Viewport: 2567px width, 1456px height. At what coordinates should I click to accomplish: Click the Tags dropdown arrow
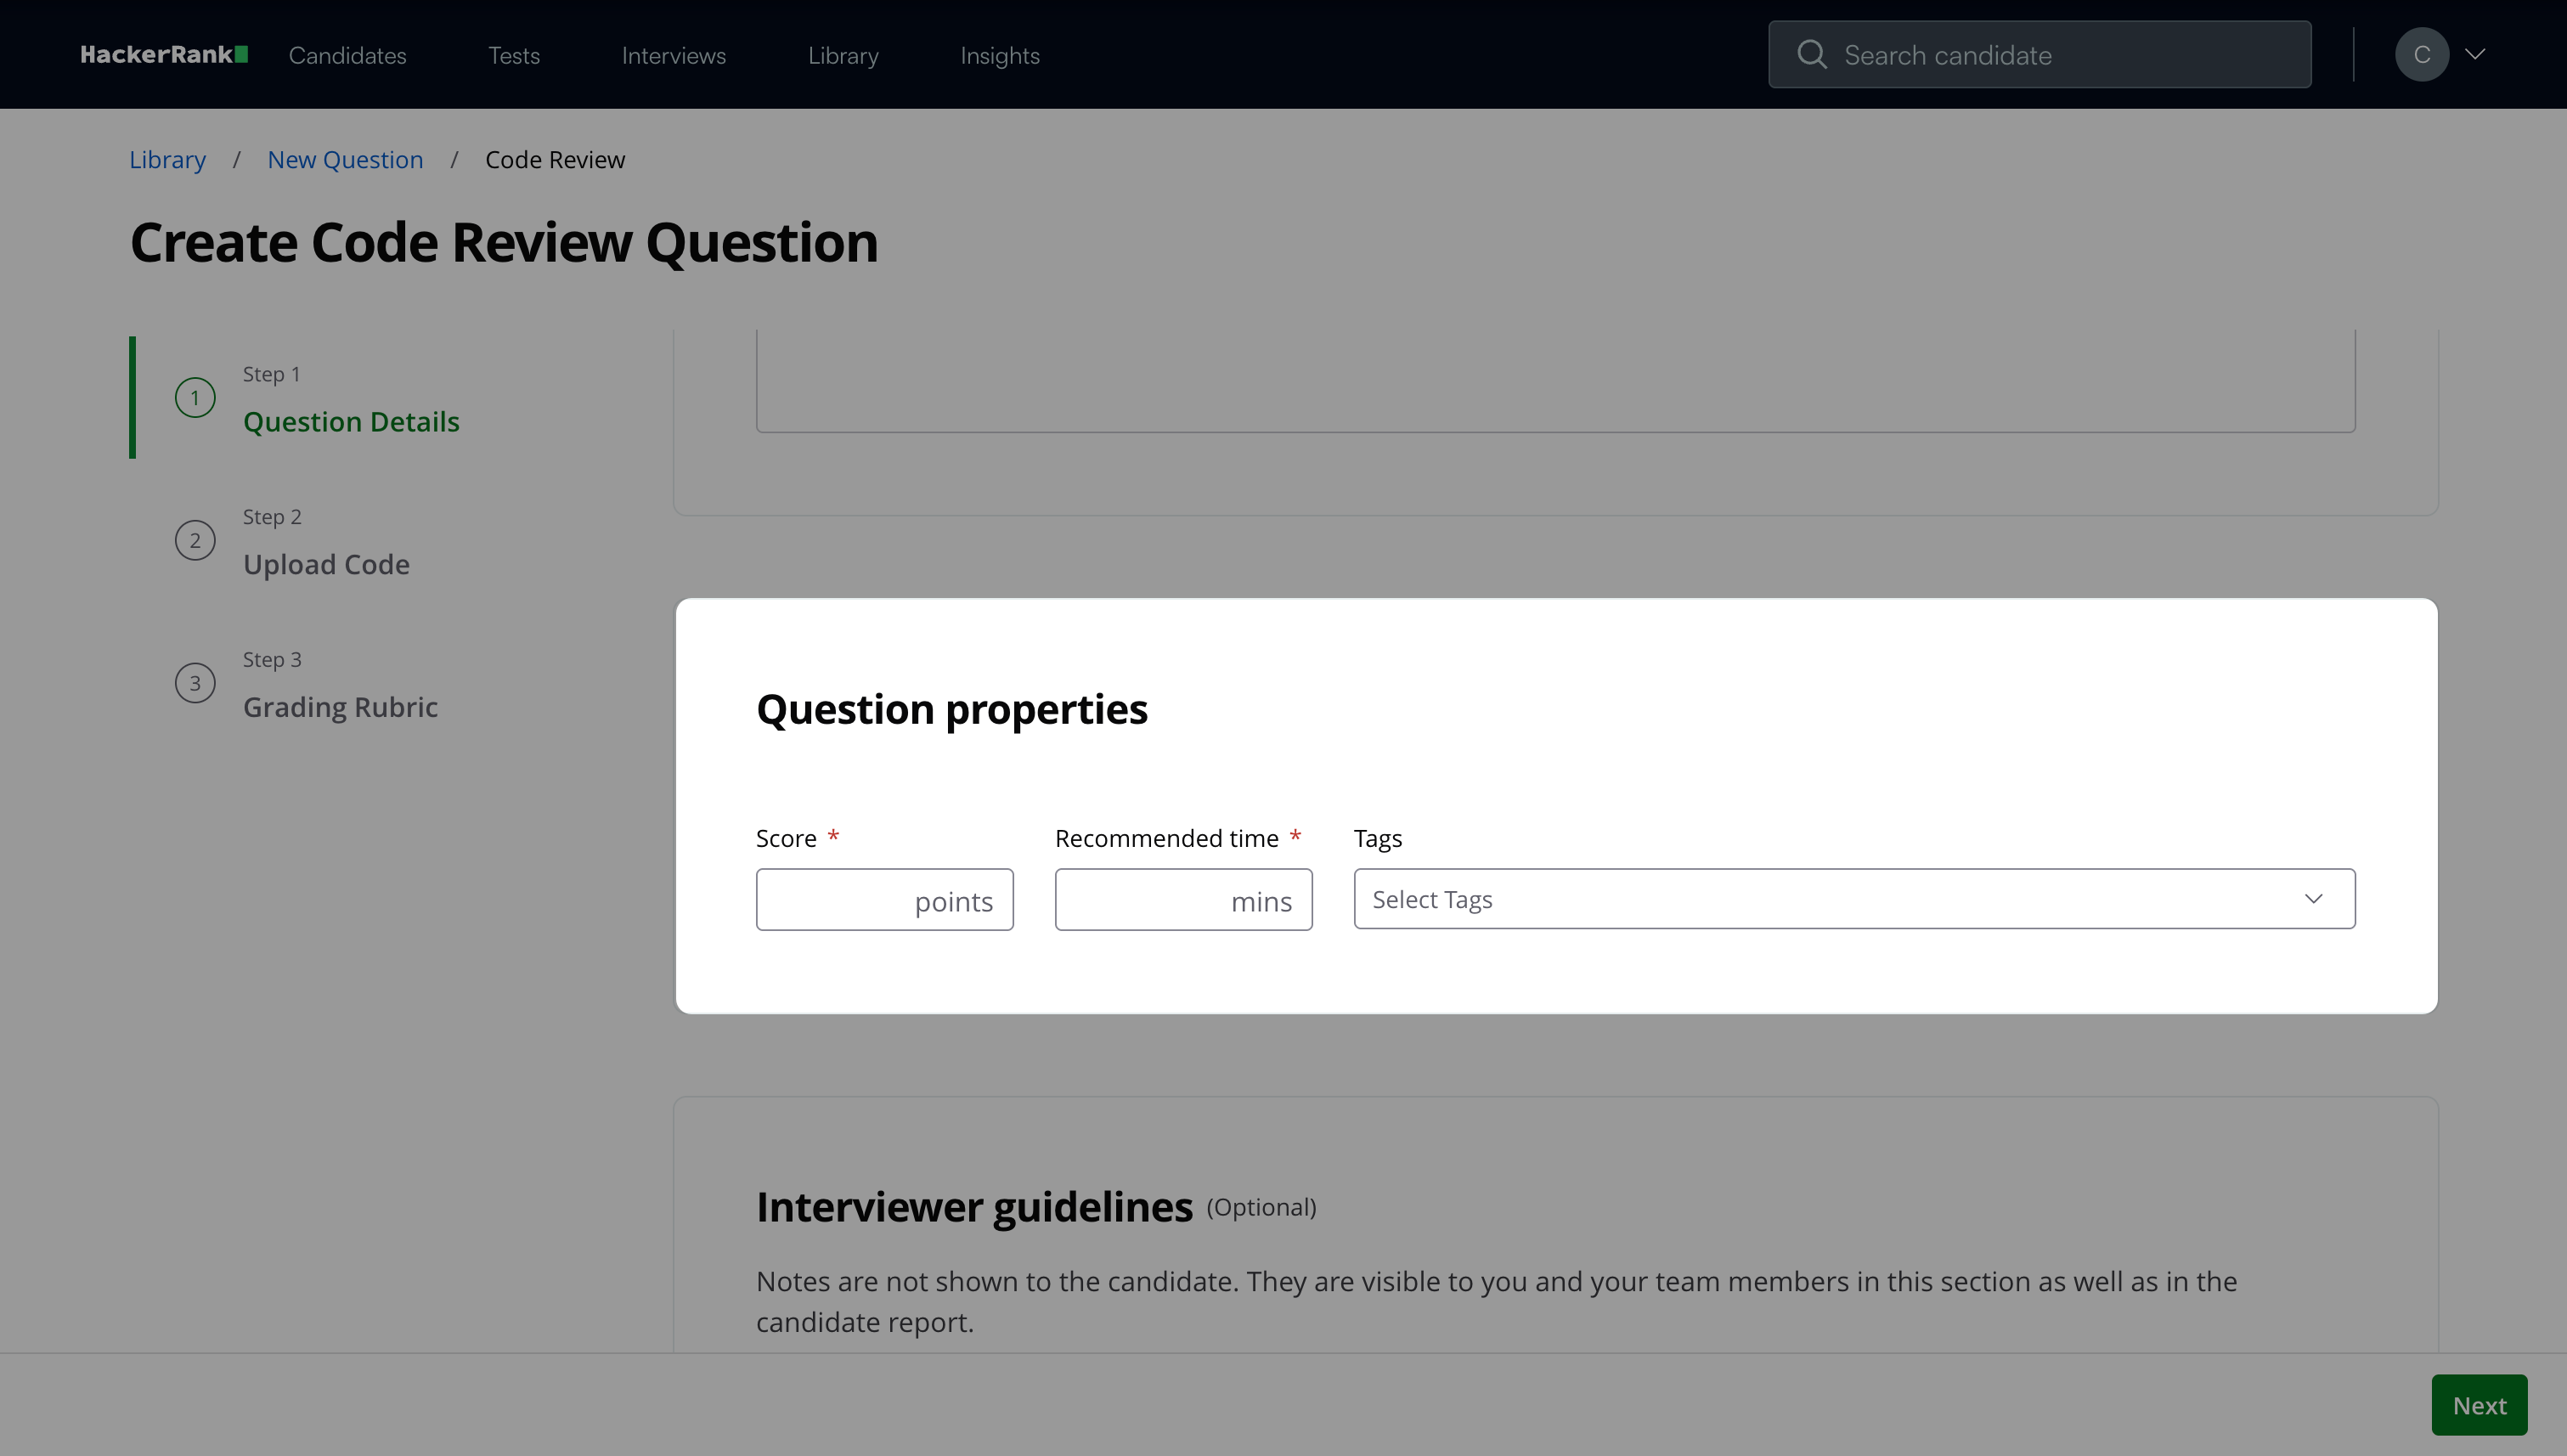click(x=2313, y=899)
